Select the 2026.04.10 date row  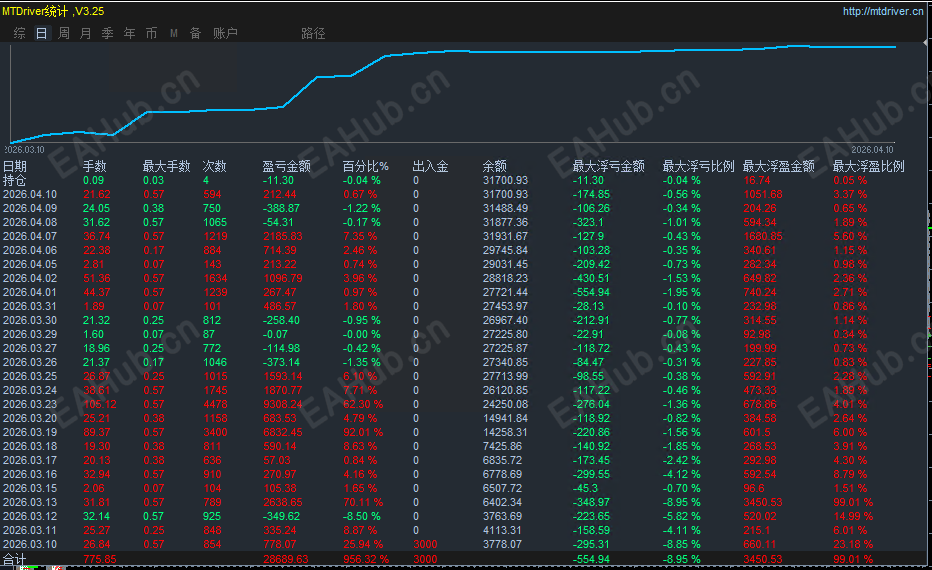pos(30,194)
